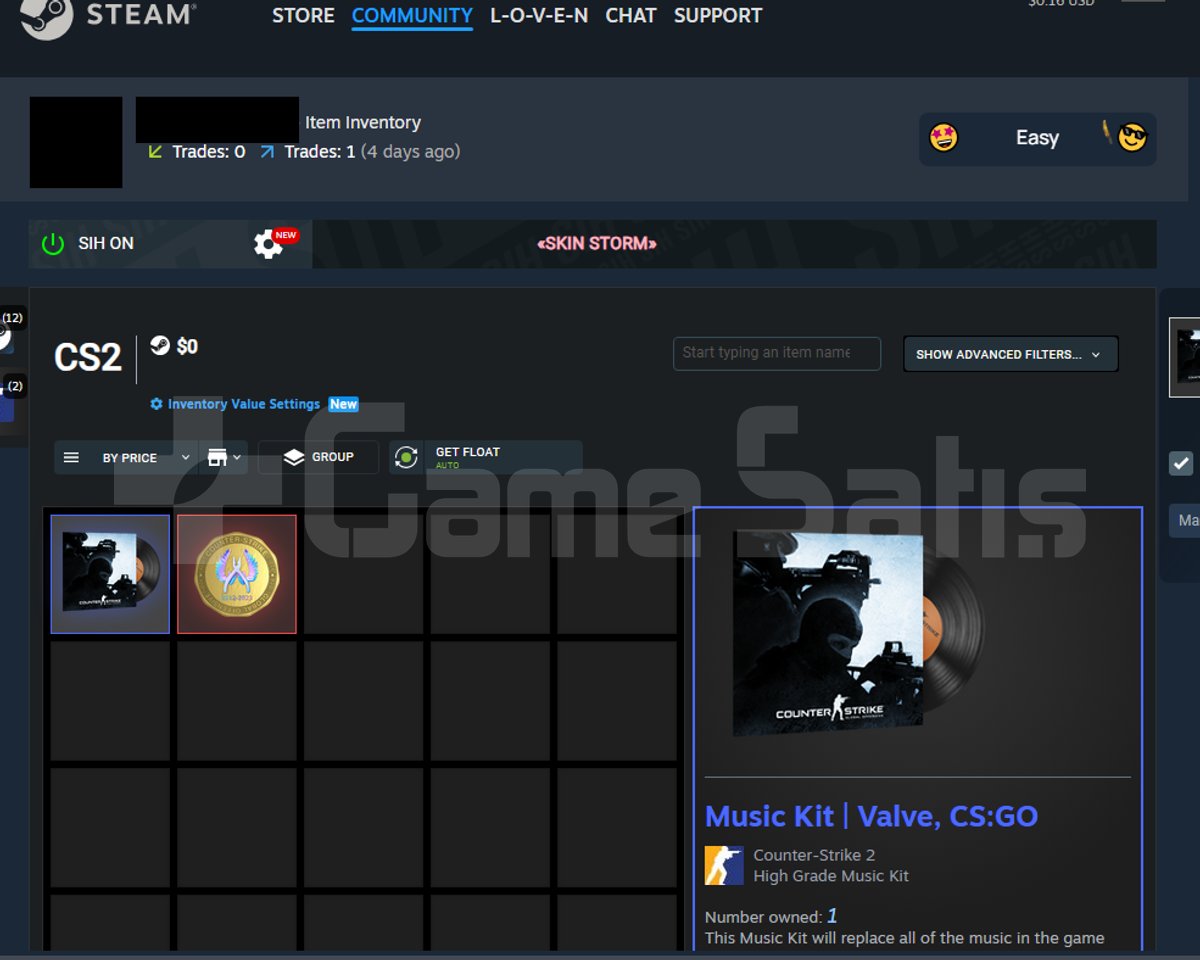The image size is (1200, 960).
Task: Click the sunglasses emoji icon
Action: coord(1132,137)
